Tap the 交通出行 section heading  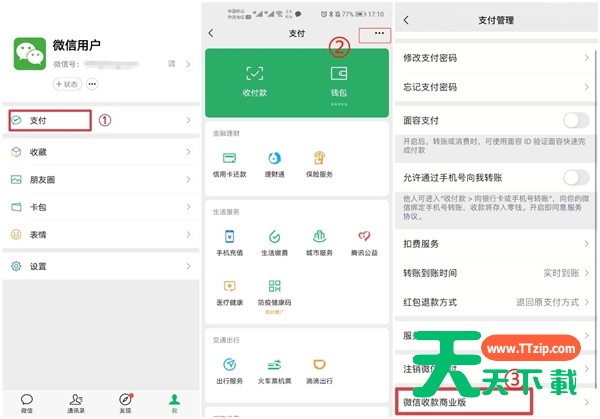(x=226, y=340)
